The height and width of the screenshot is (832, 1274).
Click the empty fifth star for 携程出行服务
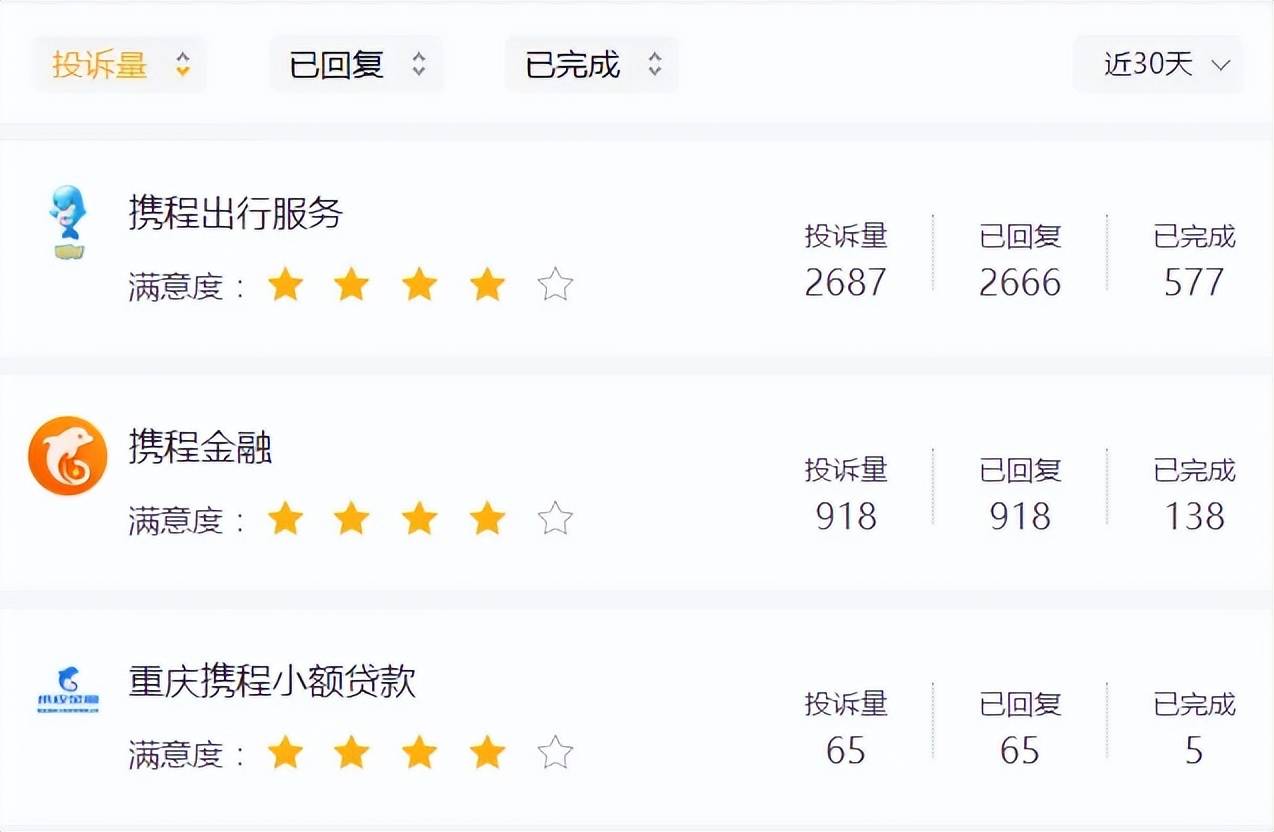[x=555, y=286]
